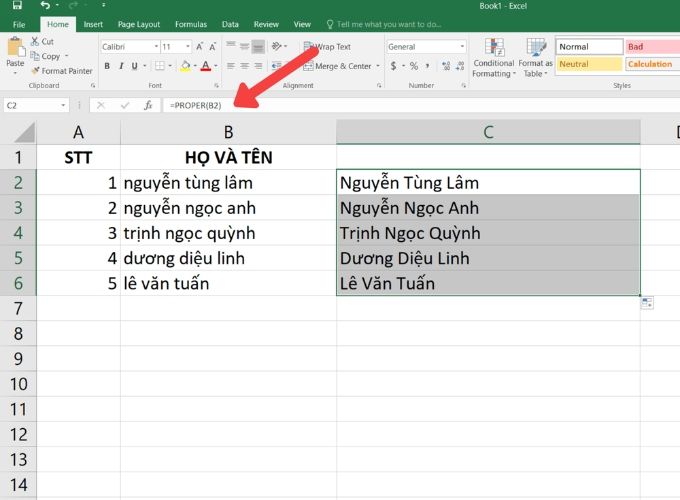
Task: Apply the Bad cell style
Action: [649, 47]
